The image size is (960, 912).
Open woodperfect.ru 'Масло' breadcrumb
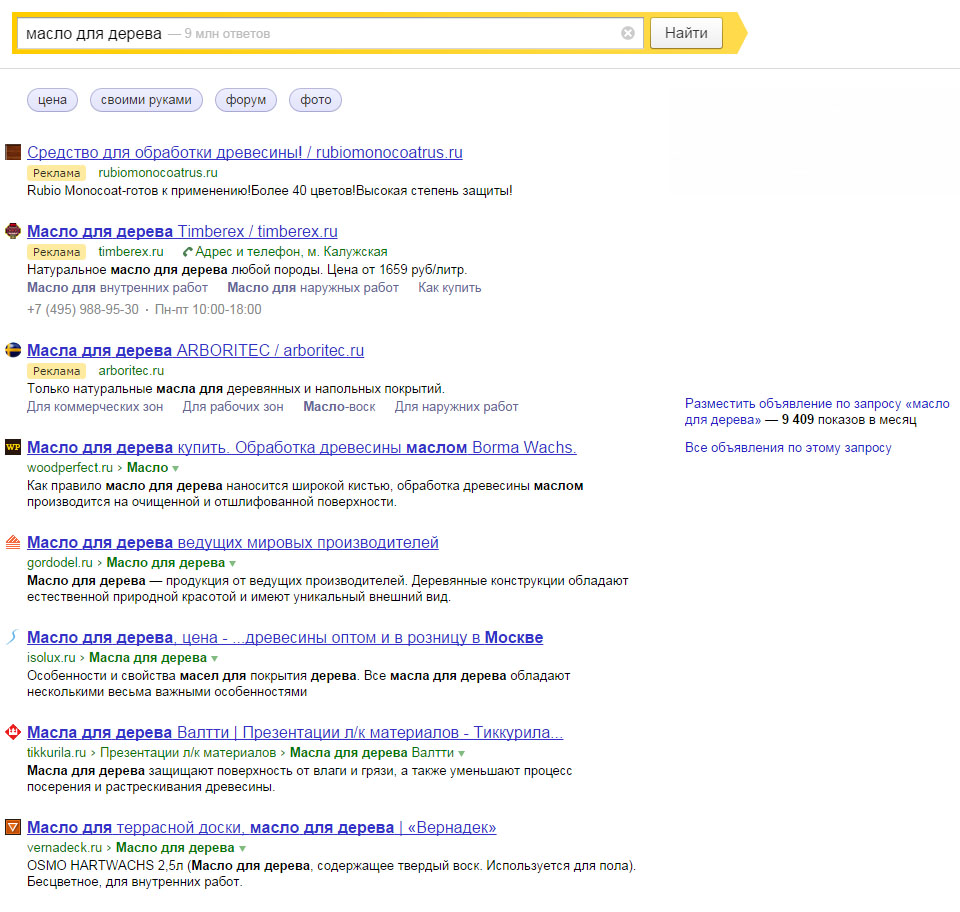pos(148,468)
